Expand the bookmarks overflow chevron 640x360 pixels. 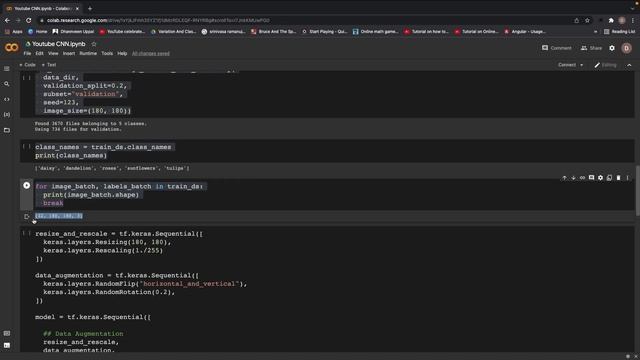(596, 31)
